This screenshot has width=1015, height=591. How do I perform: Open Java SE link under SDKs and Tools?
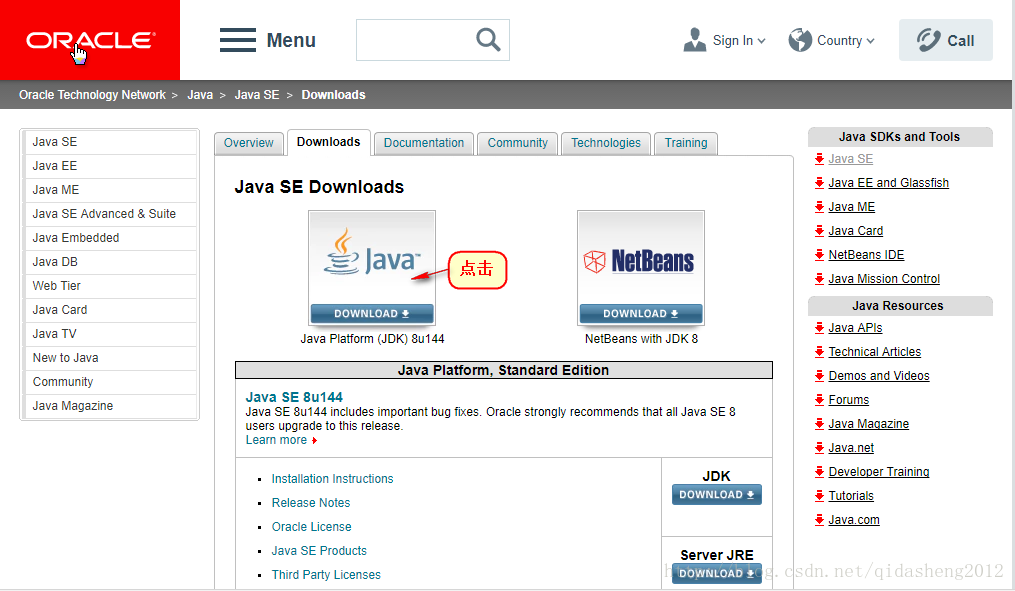click(851, 159)
